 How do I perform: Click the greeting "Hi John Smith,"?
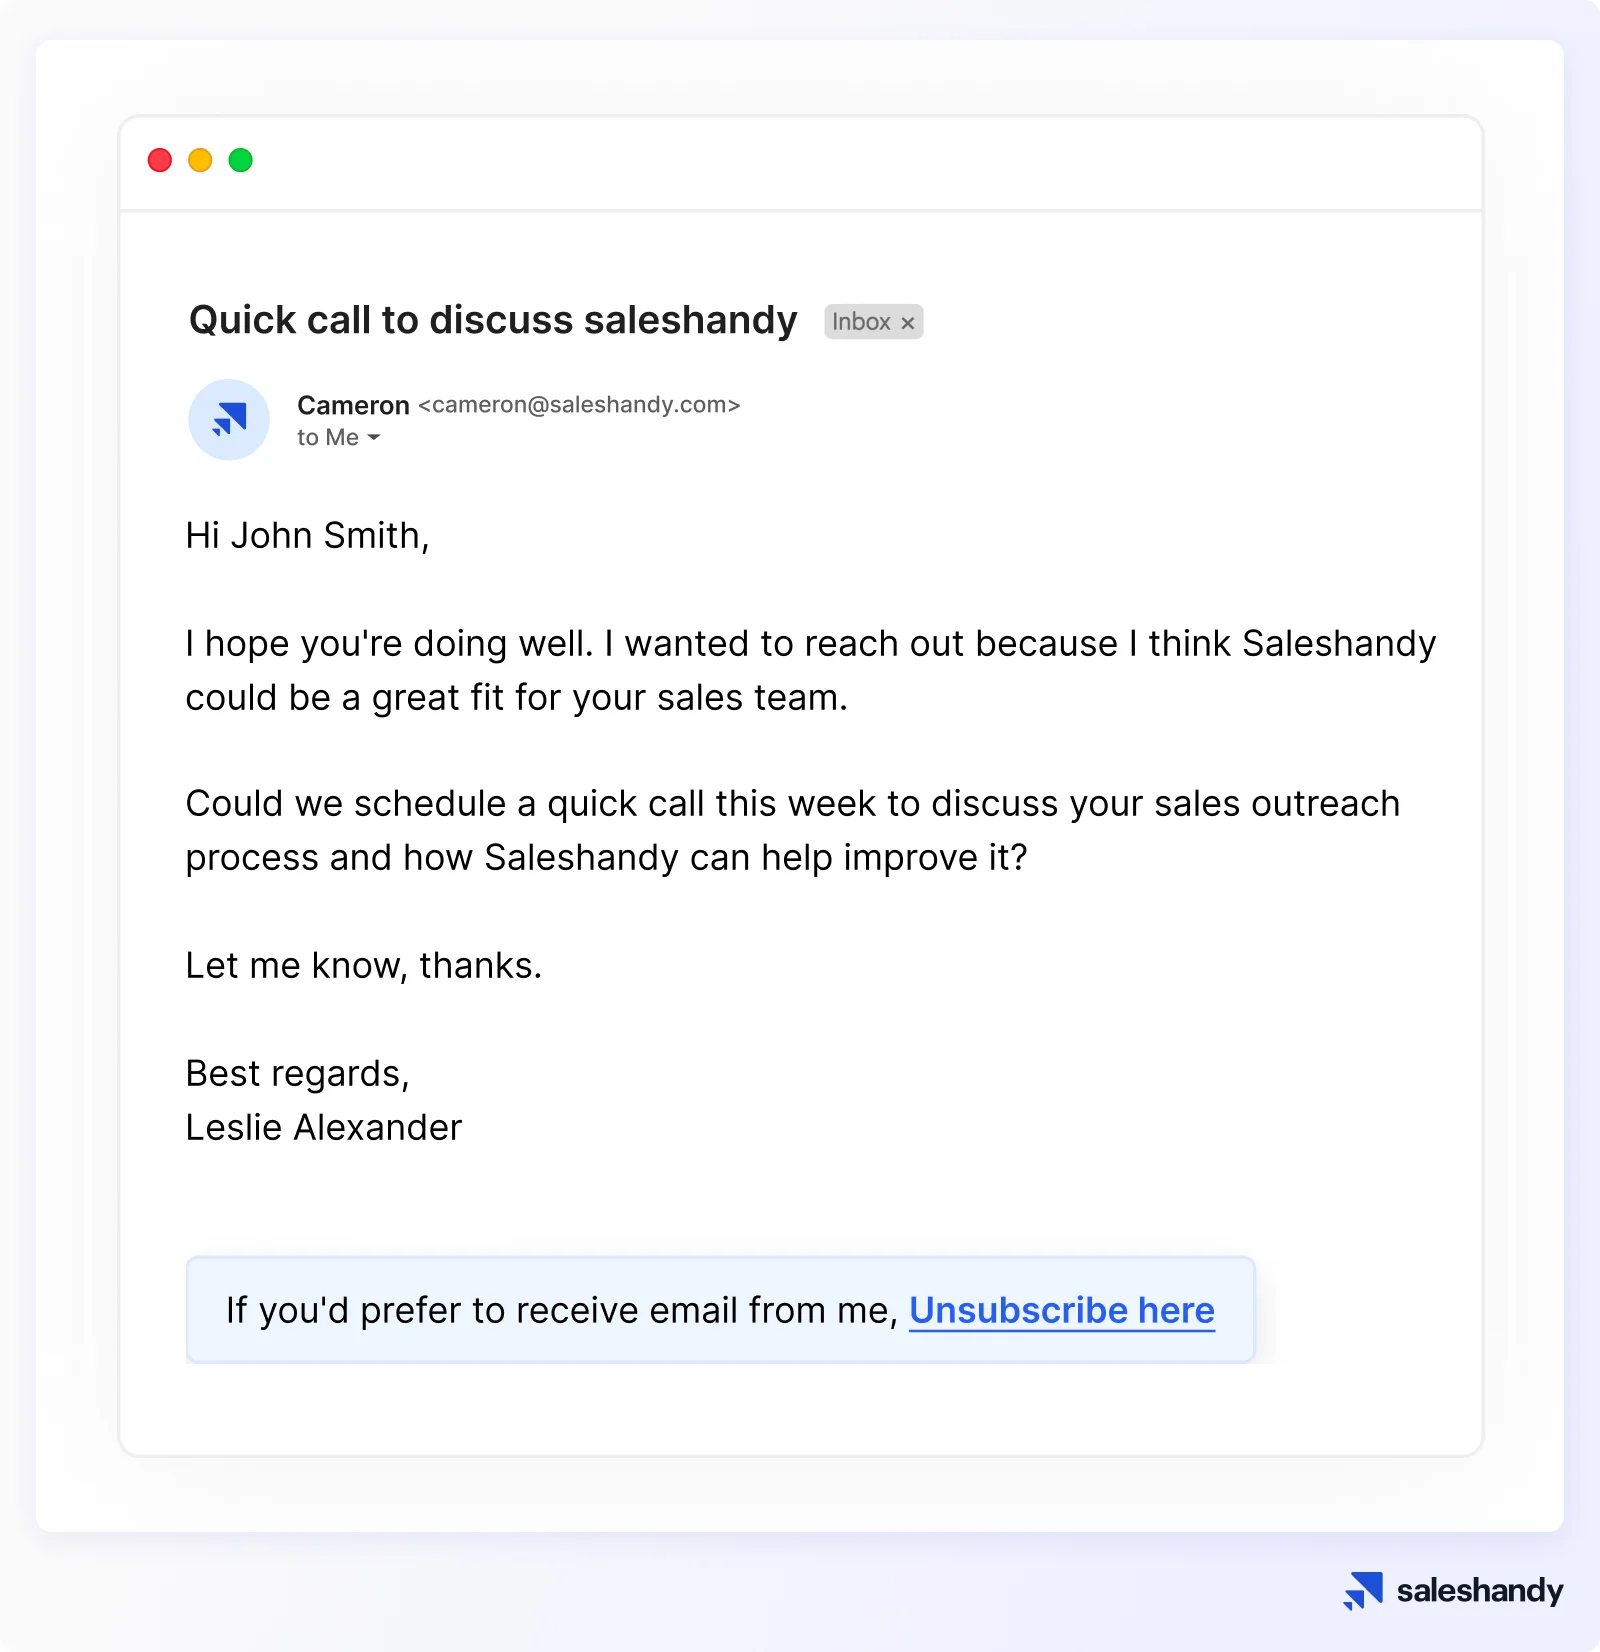[x=308, y=536]
